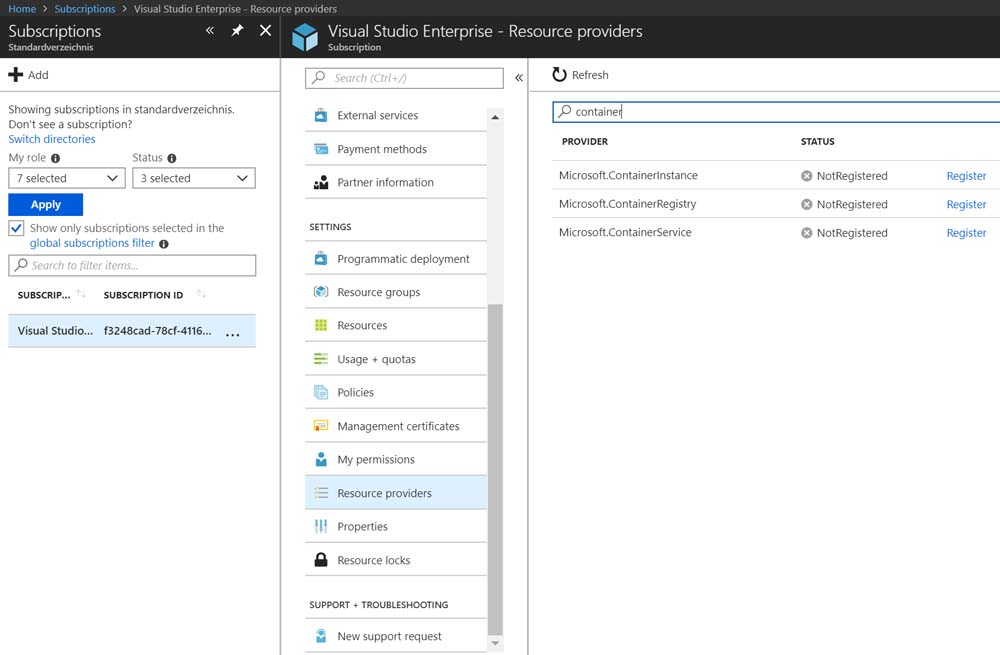Open the Status 3 selected dropdown
Screen dimensions: 1000x655
[x=193, y=178]
